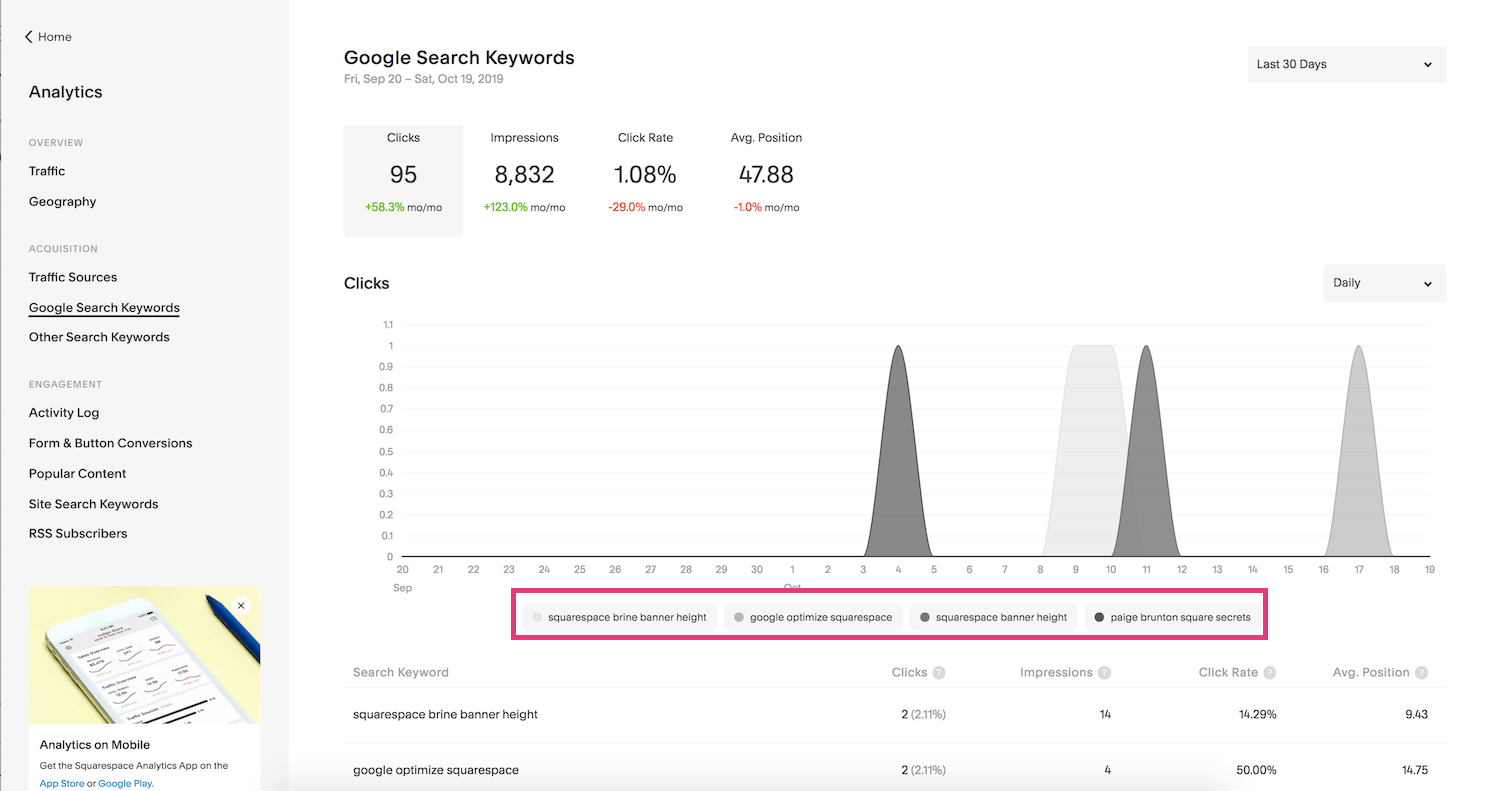The height and width of the screenshot is (791, 1500).
Task: Click the Analytics sidebar heading
Action: (x=66, y=92)
